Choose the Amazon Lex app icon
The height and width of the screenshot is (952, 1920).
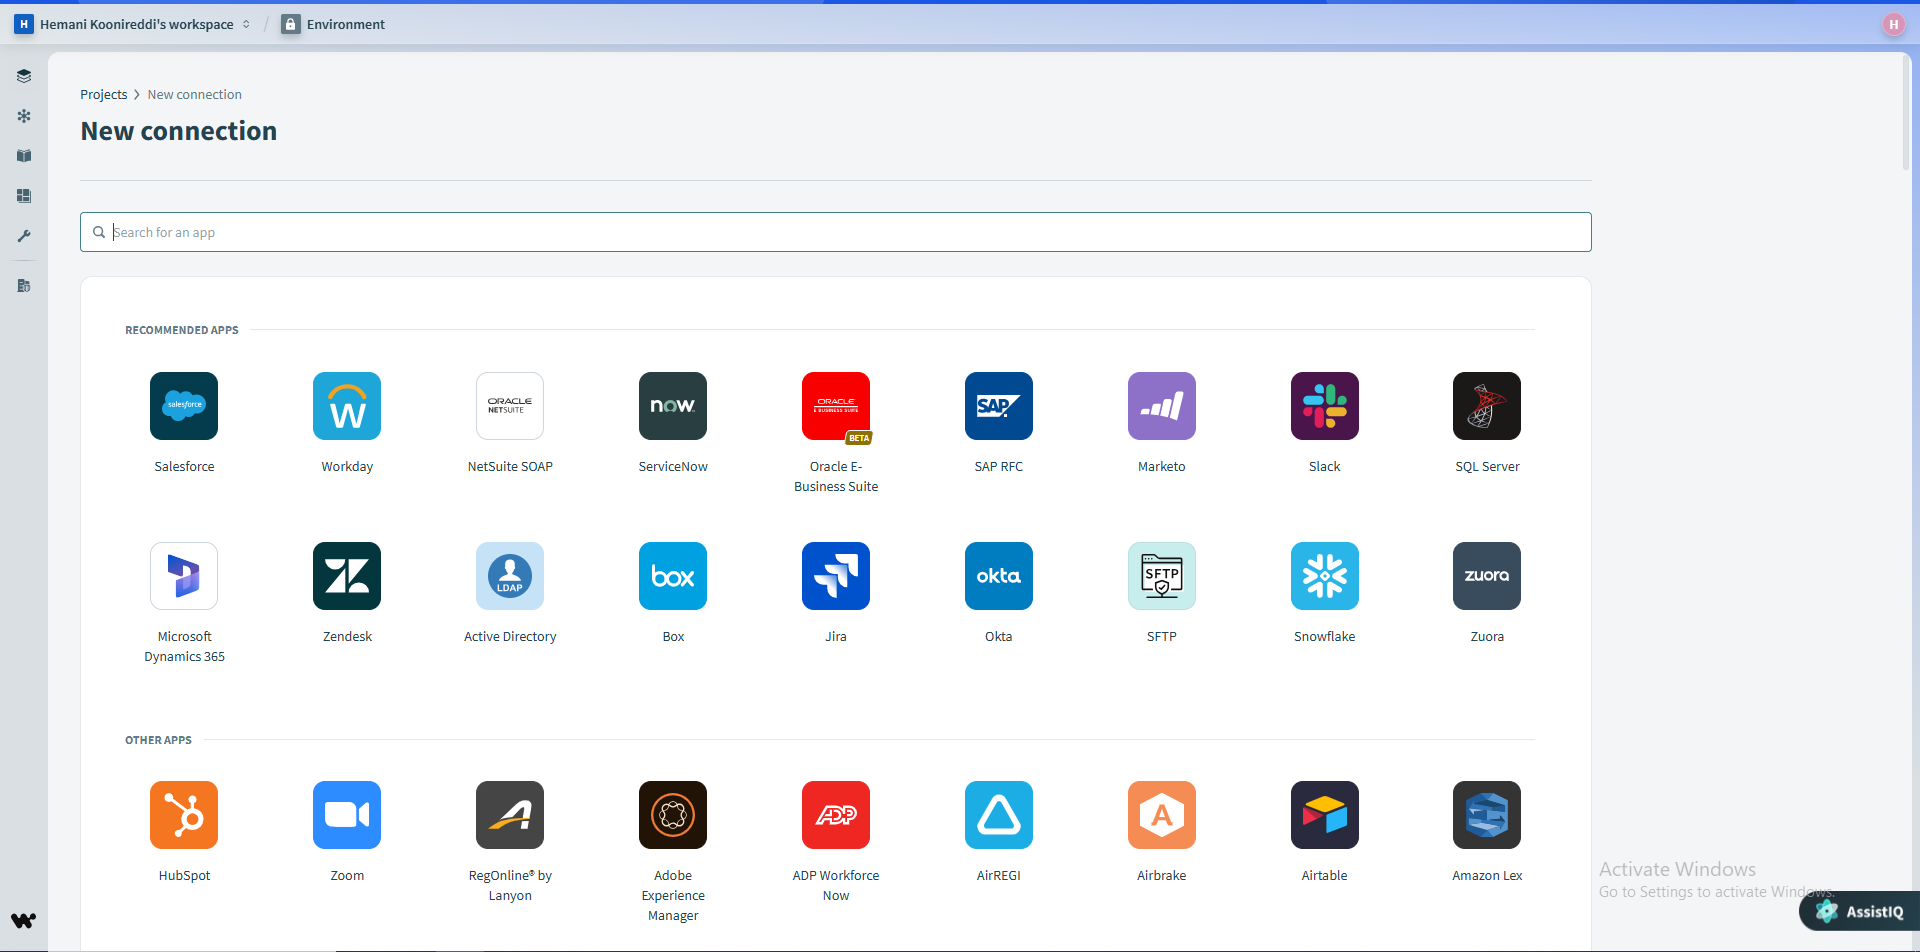[x=1487, y=815]
